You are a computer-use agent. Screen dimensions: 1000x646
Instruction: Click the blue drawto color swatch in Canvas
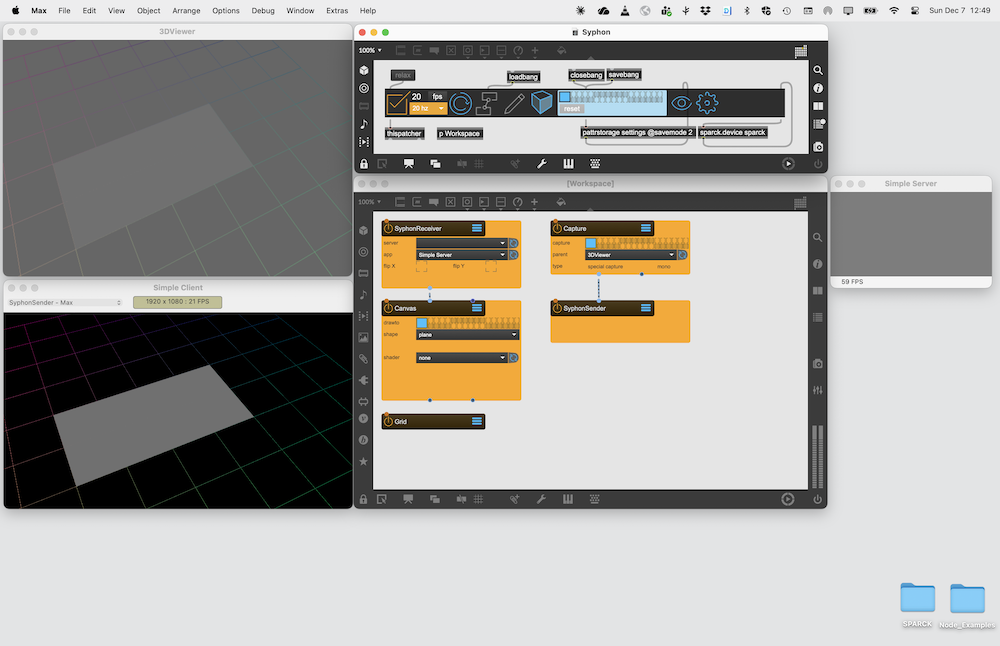pos(422,323)
